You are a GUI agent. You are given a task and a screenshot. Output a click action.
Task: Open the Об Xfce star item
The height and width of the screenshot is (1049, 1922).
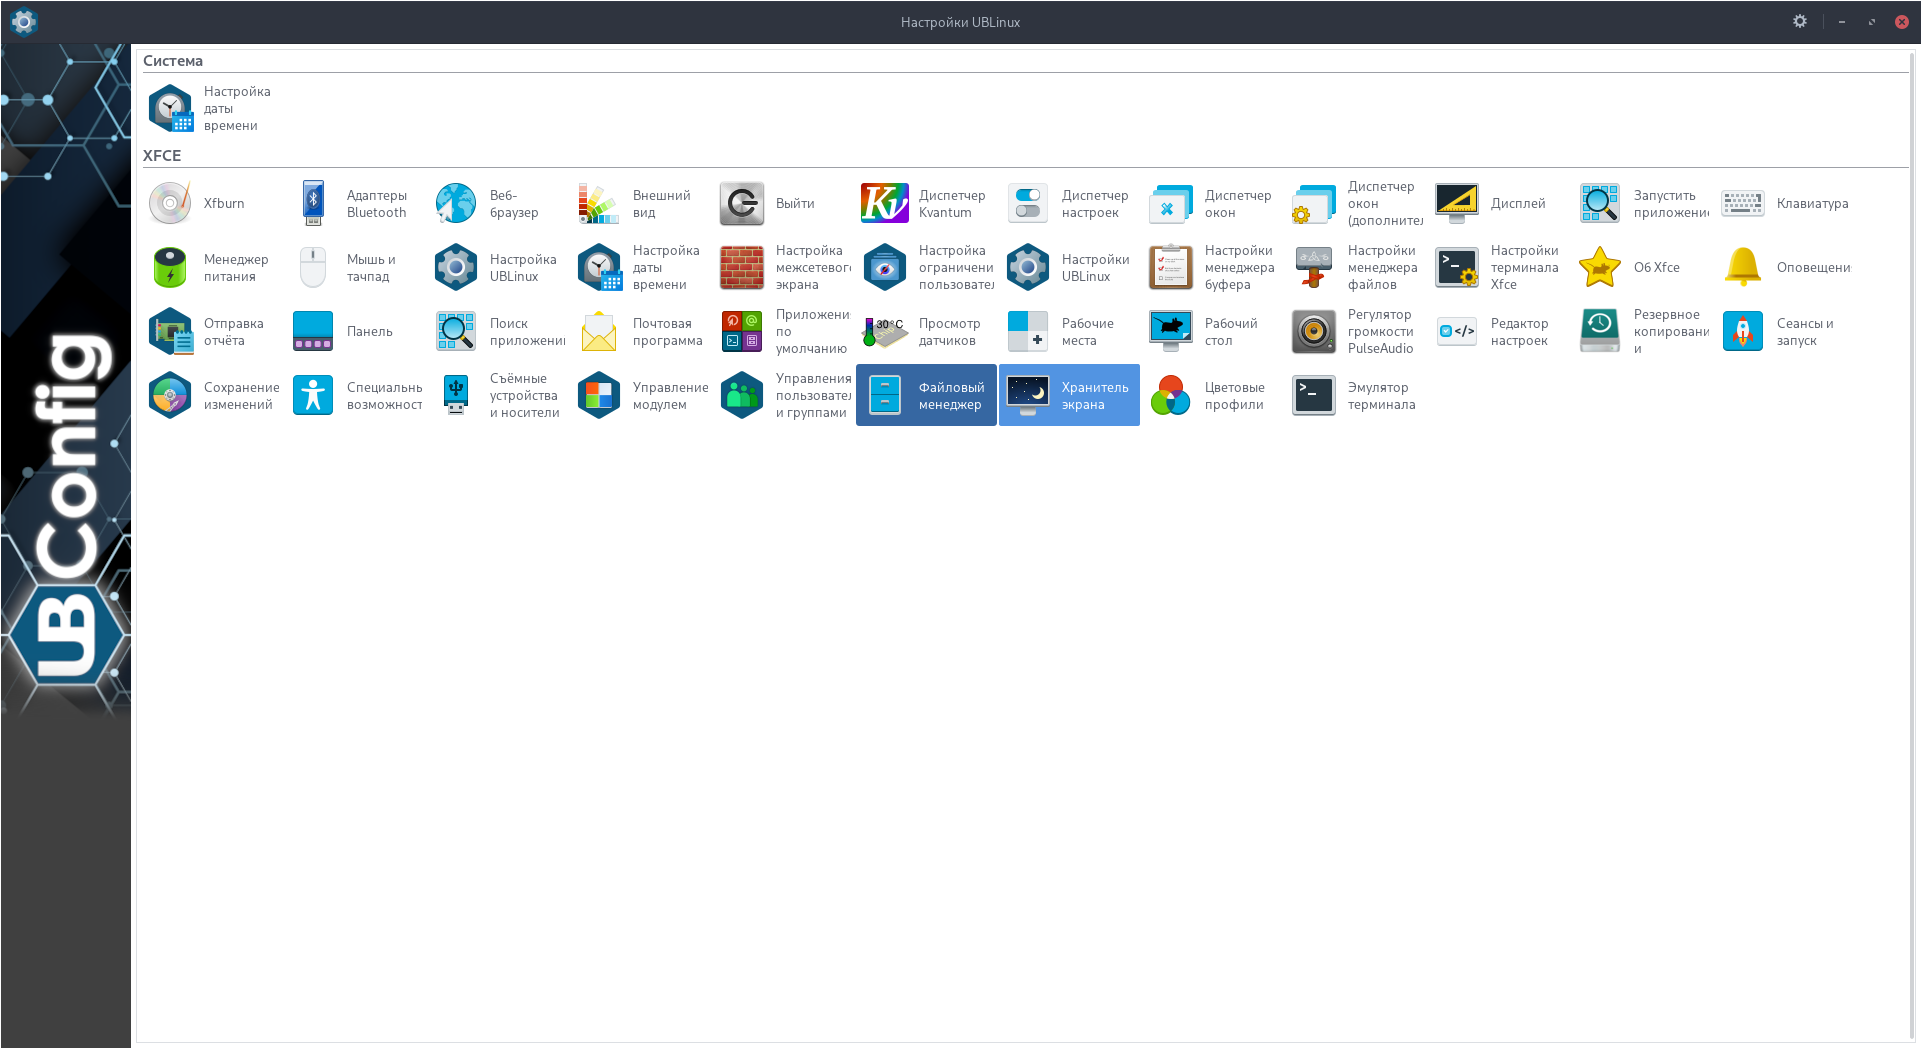point(1642,268)
